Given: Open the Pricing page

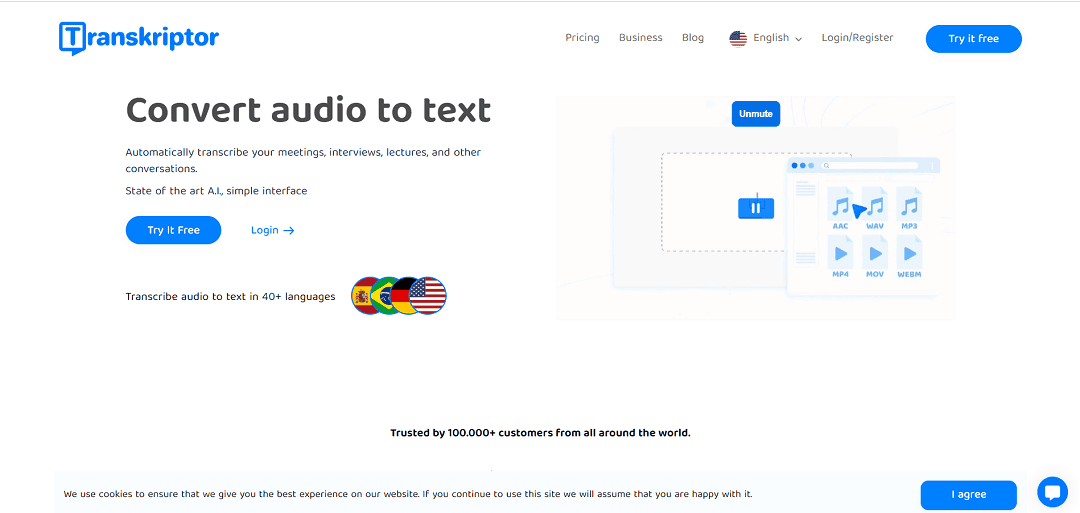Looking at the screenshot, I should (582, 38).
